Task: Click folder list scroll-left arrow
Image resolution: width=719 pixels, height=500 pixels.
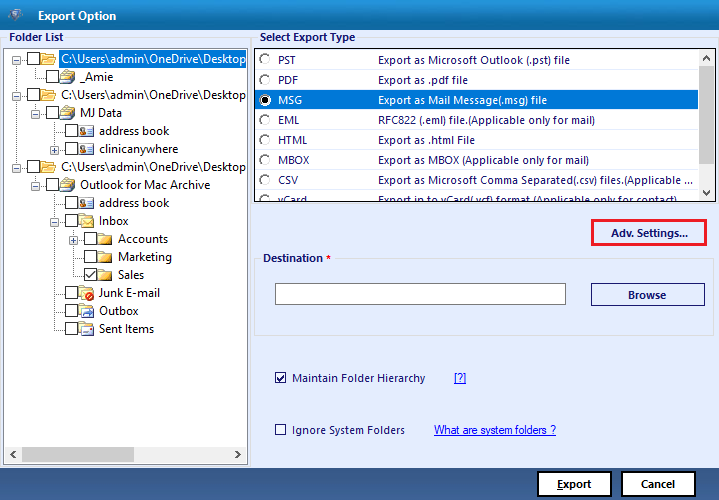Action: point(13,455)
